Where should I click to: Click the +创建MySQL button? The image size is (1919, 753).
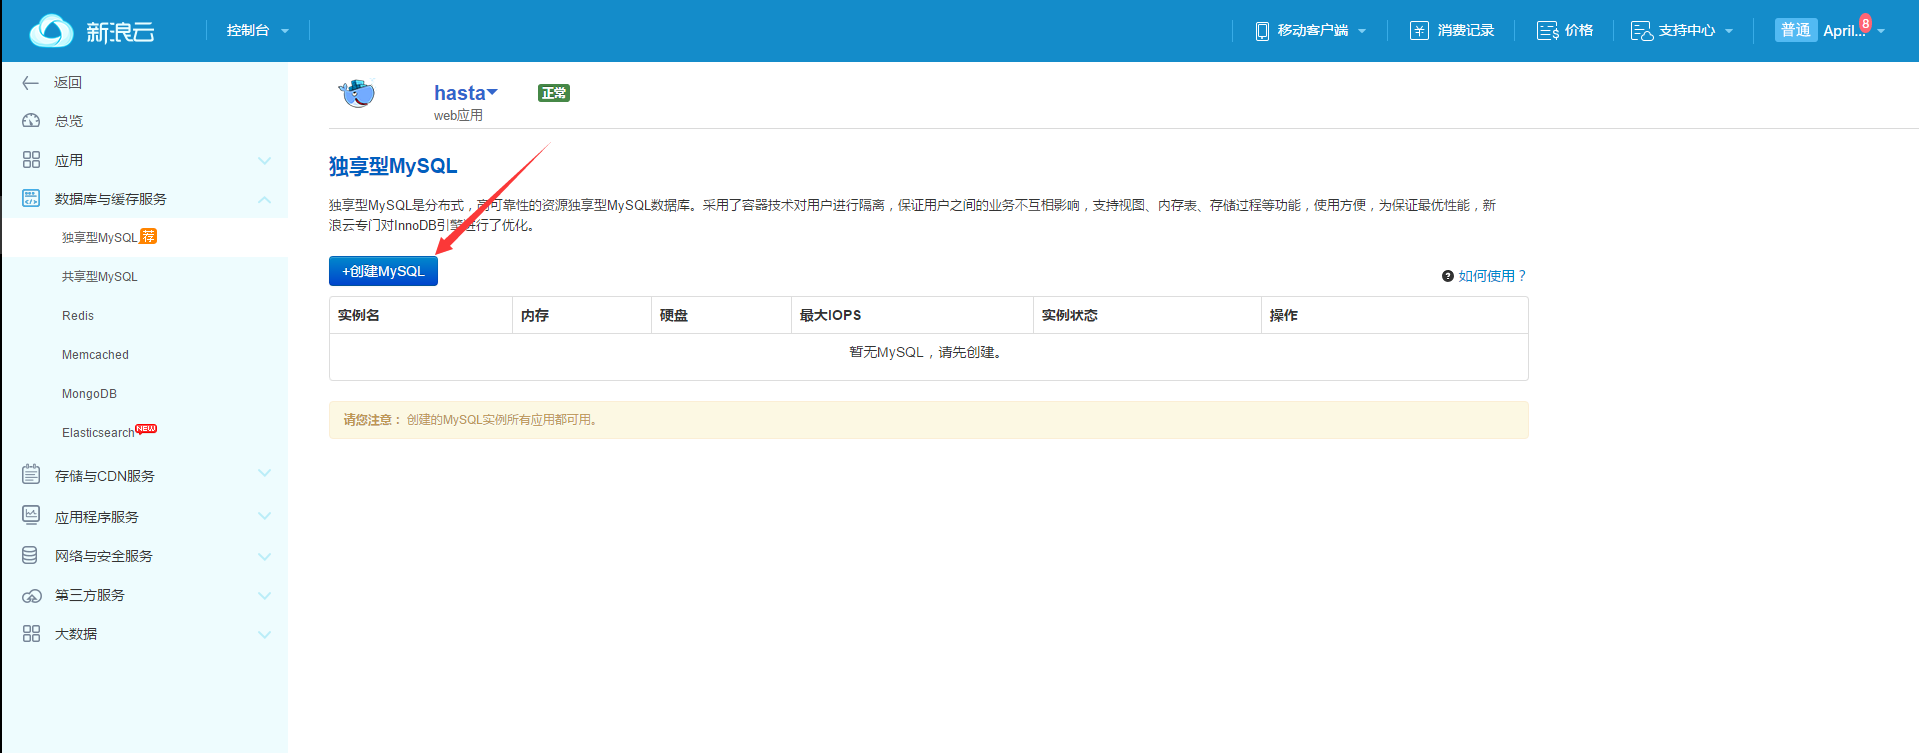(x=383, y=271)
